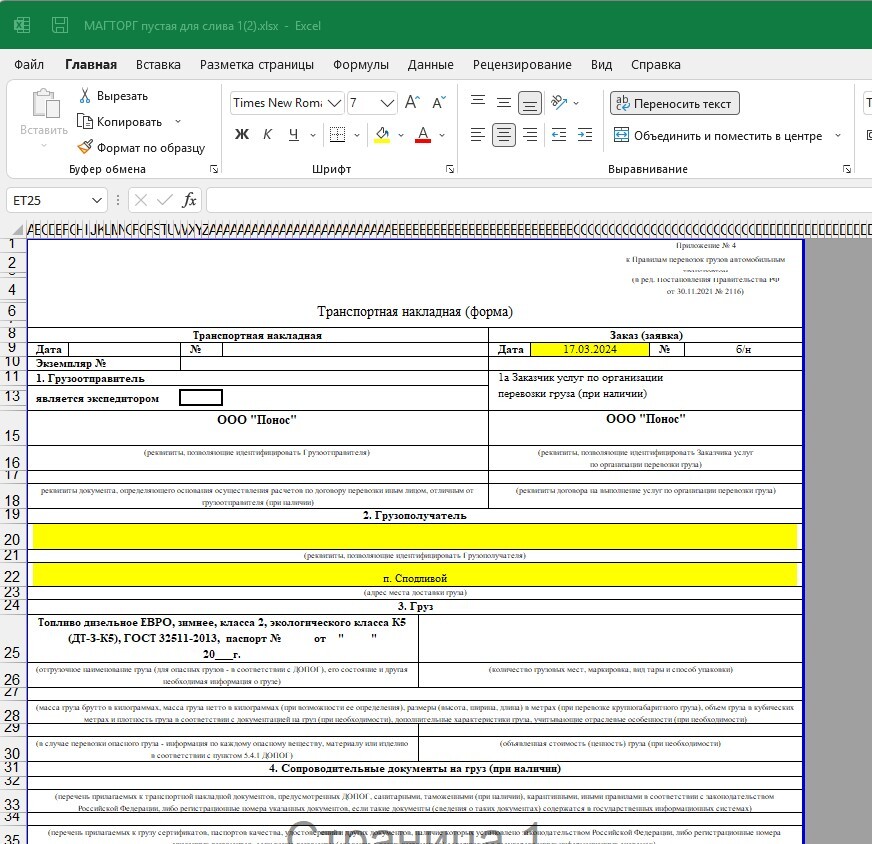872x844 pixels.
Task: Increase font size with large A icon
Action: (412, 102)
